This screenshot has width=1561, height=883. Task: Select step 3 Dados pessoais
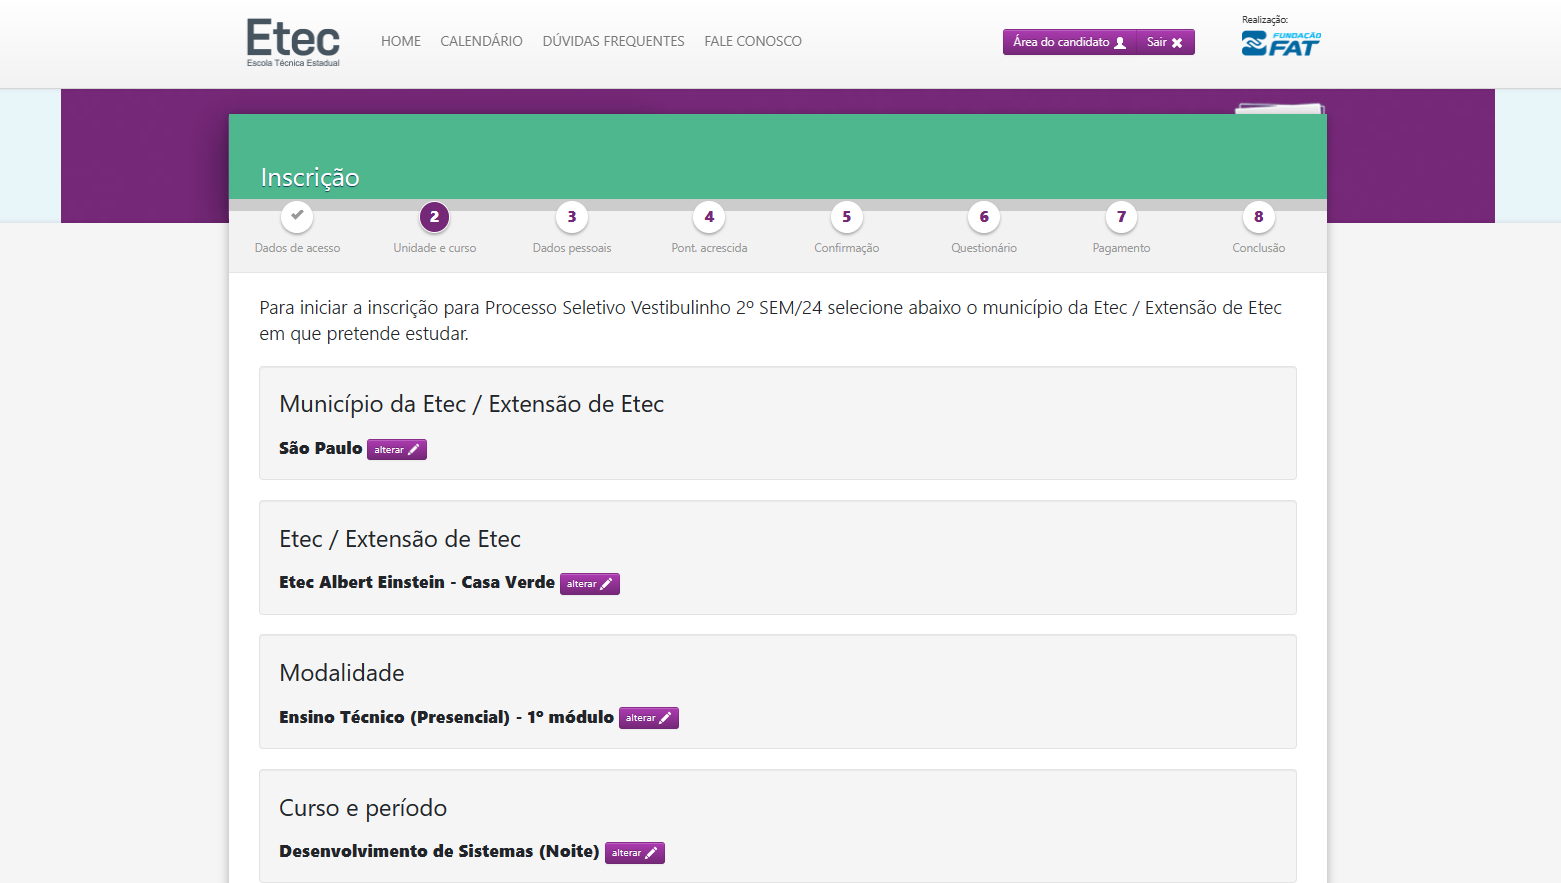click(x=572, y=217)
